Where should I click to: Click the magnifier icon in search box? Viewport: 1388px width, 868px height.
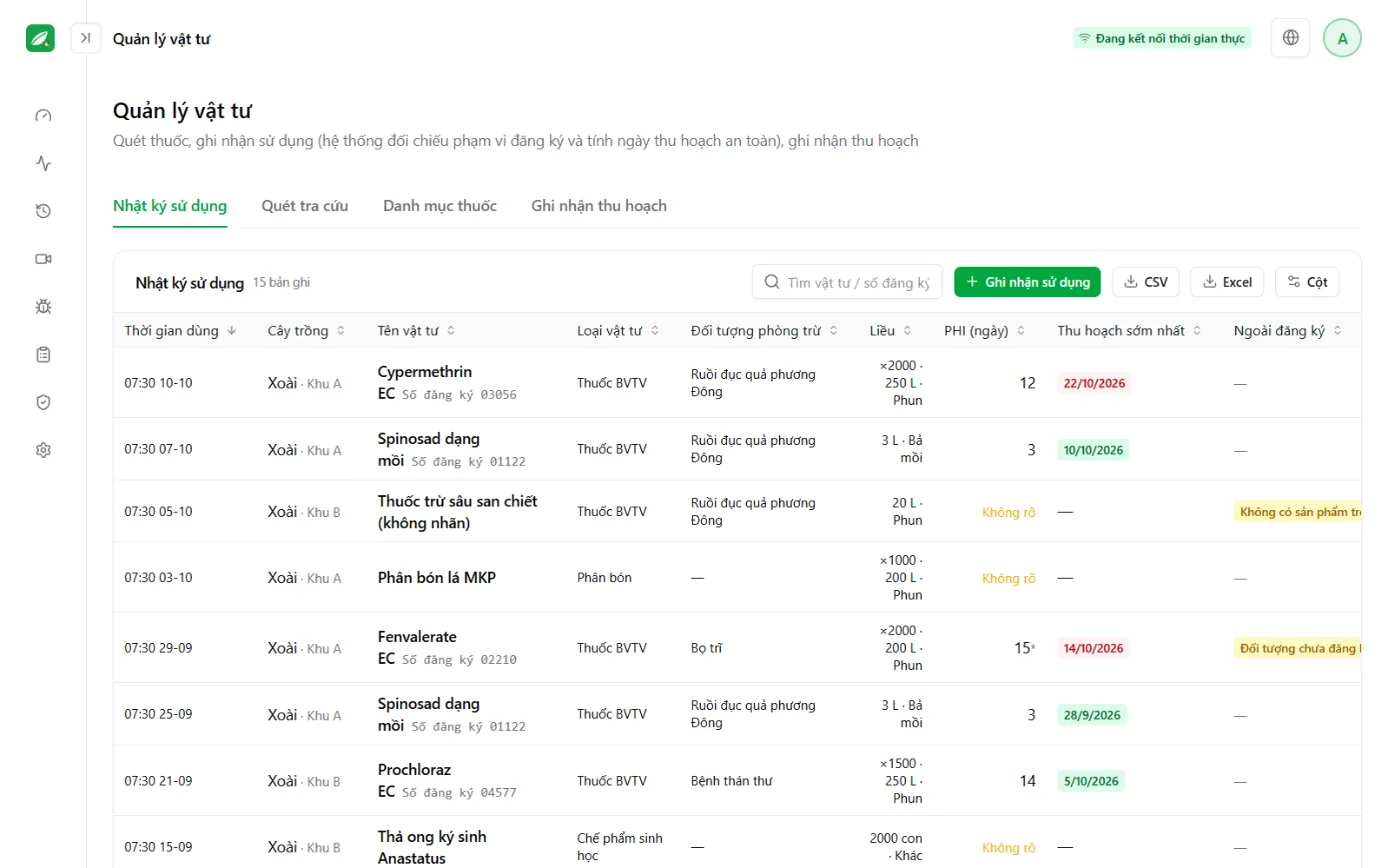[x=772, y=282]
